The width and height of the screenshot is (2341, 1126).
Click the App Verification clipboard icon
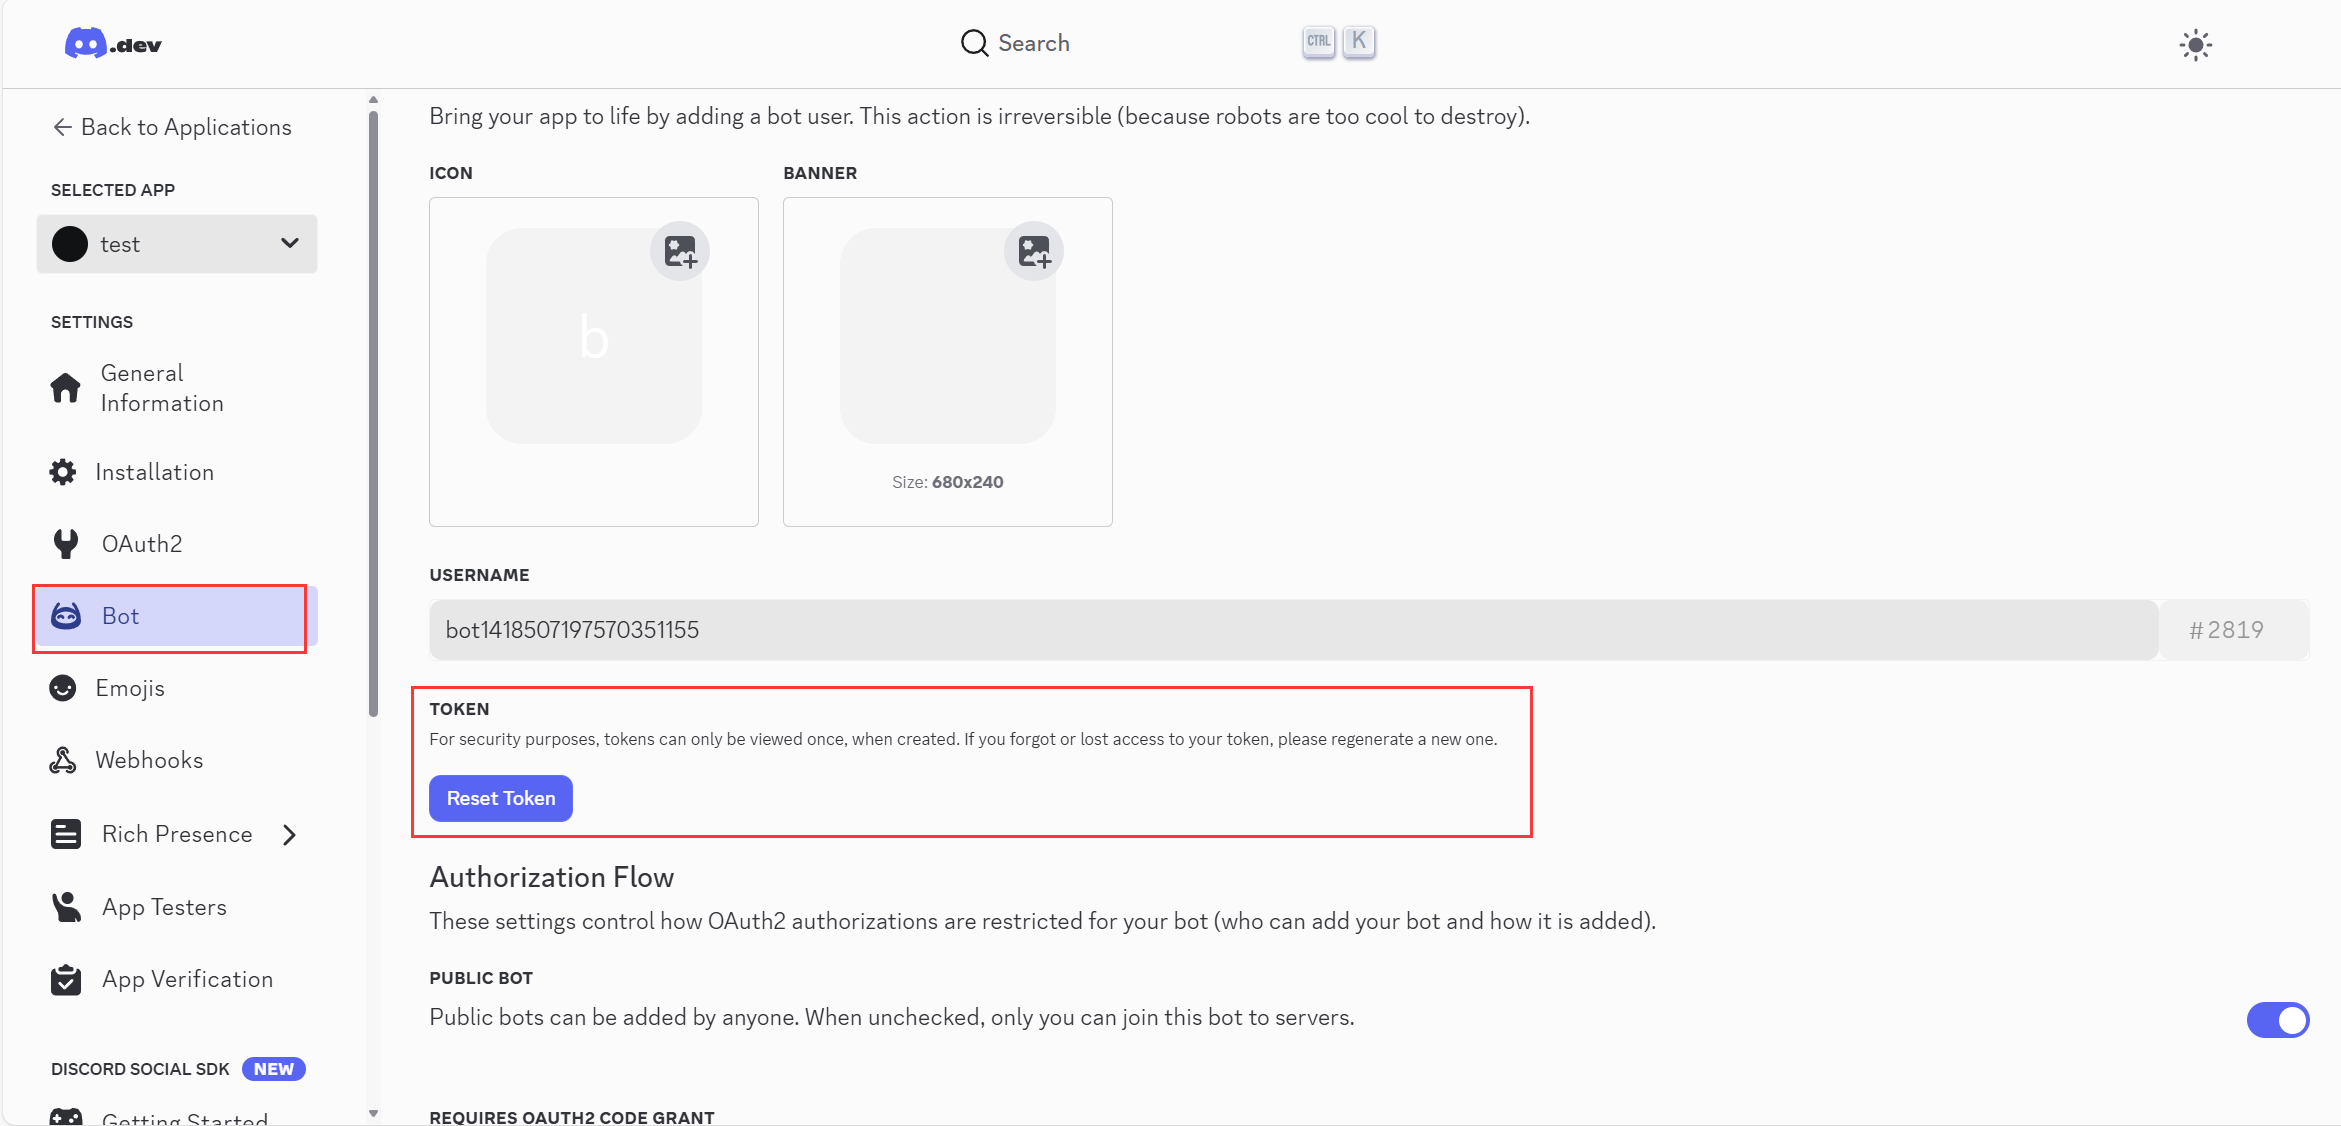tap(66, 980)
